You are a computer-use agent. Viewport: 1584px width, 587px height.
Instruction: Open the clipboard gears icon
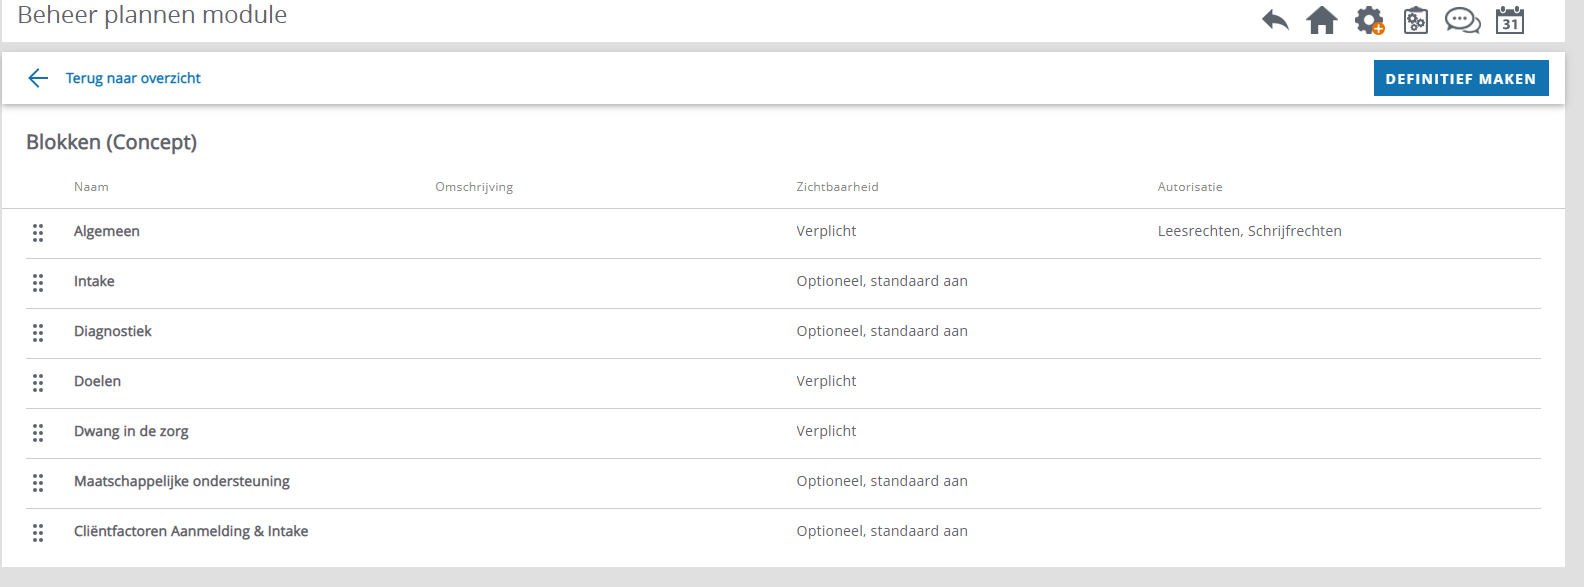1416,20
